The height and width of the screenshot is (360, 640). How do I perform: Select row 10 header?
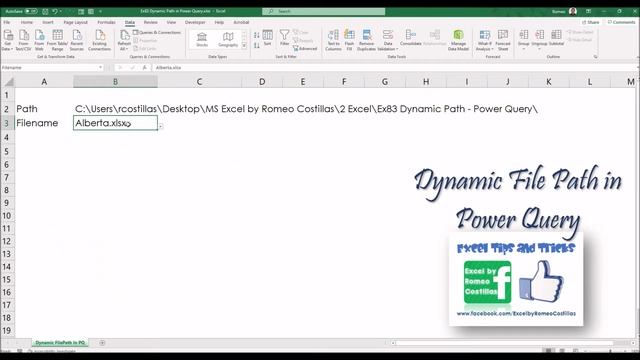pyautogui.click(x=7, y=216)
